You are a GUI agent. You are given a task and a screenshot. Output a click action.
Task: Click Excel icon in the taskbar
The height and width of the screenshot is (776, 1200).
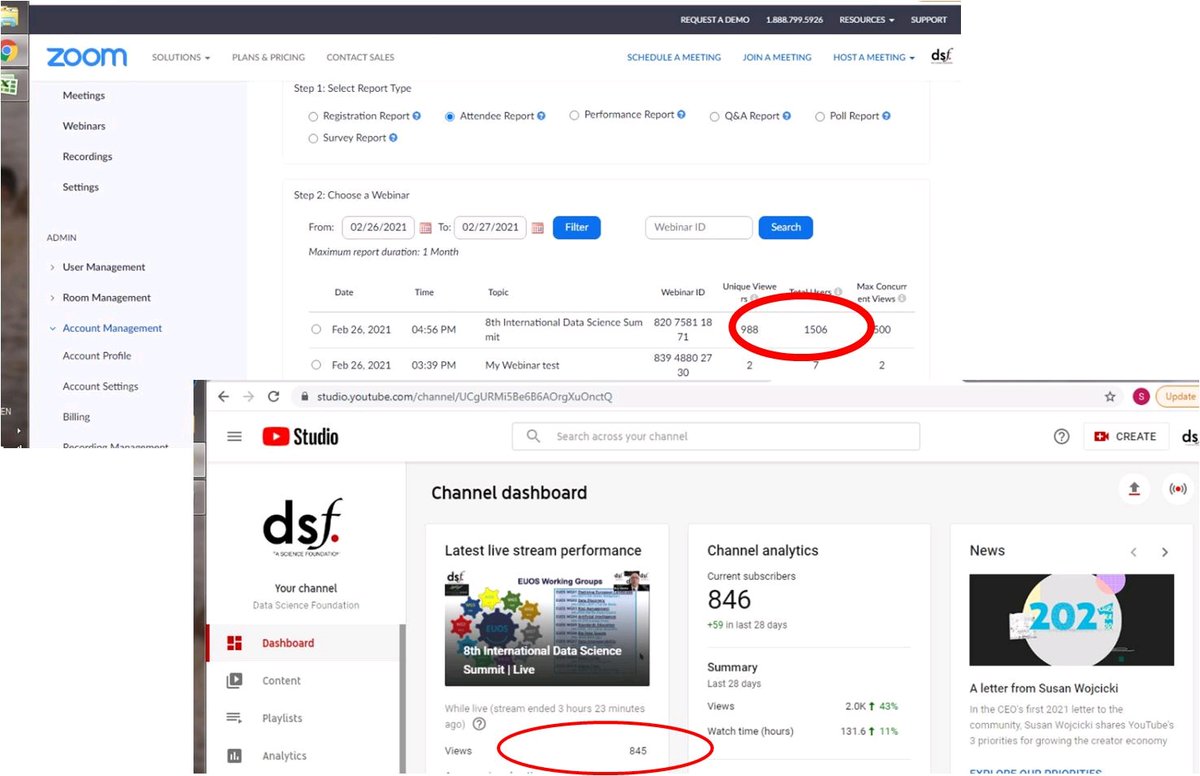click(8, 84)
